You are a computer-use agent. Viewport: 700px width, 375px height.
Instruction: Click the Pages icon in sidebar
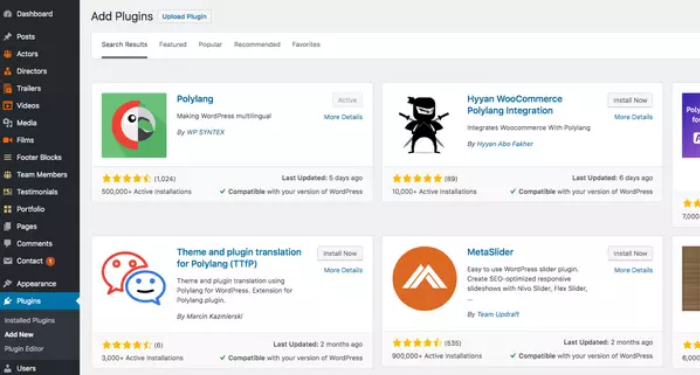point(7,226)
